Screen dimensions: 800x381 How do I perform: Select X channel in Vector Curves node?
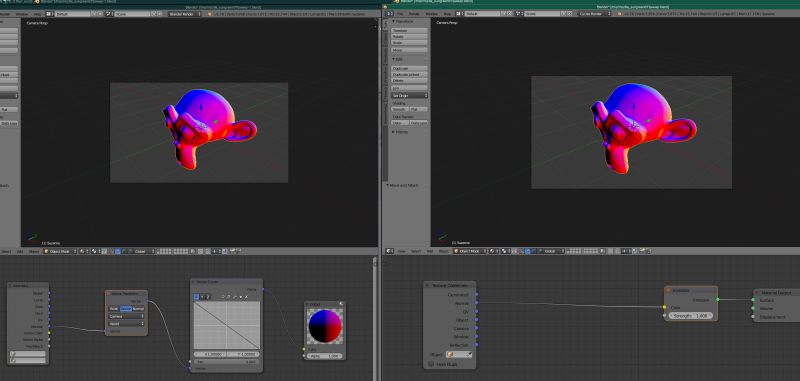coord(196,297)
